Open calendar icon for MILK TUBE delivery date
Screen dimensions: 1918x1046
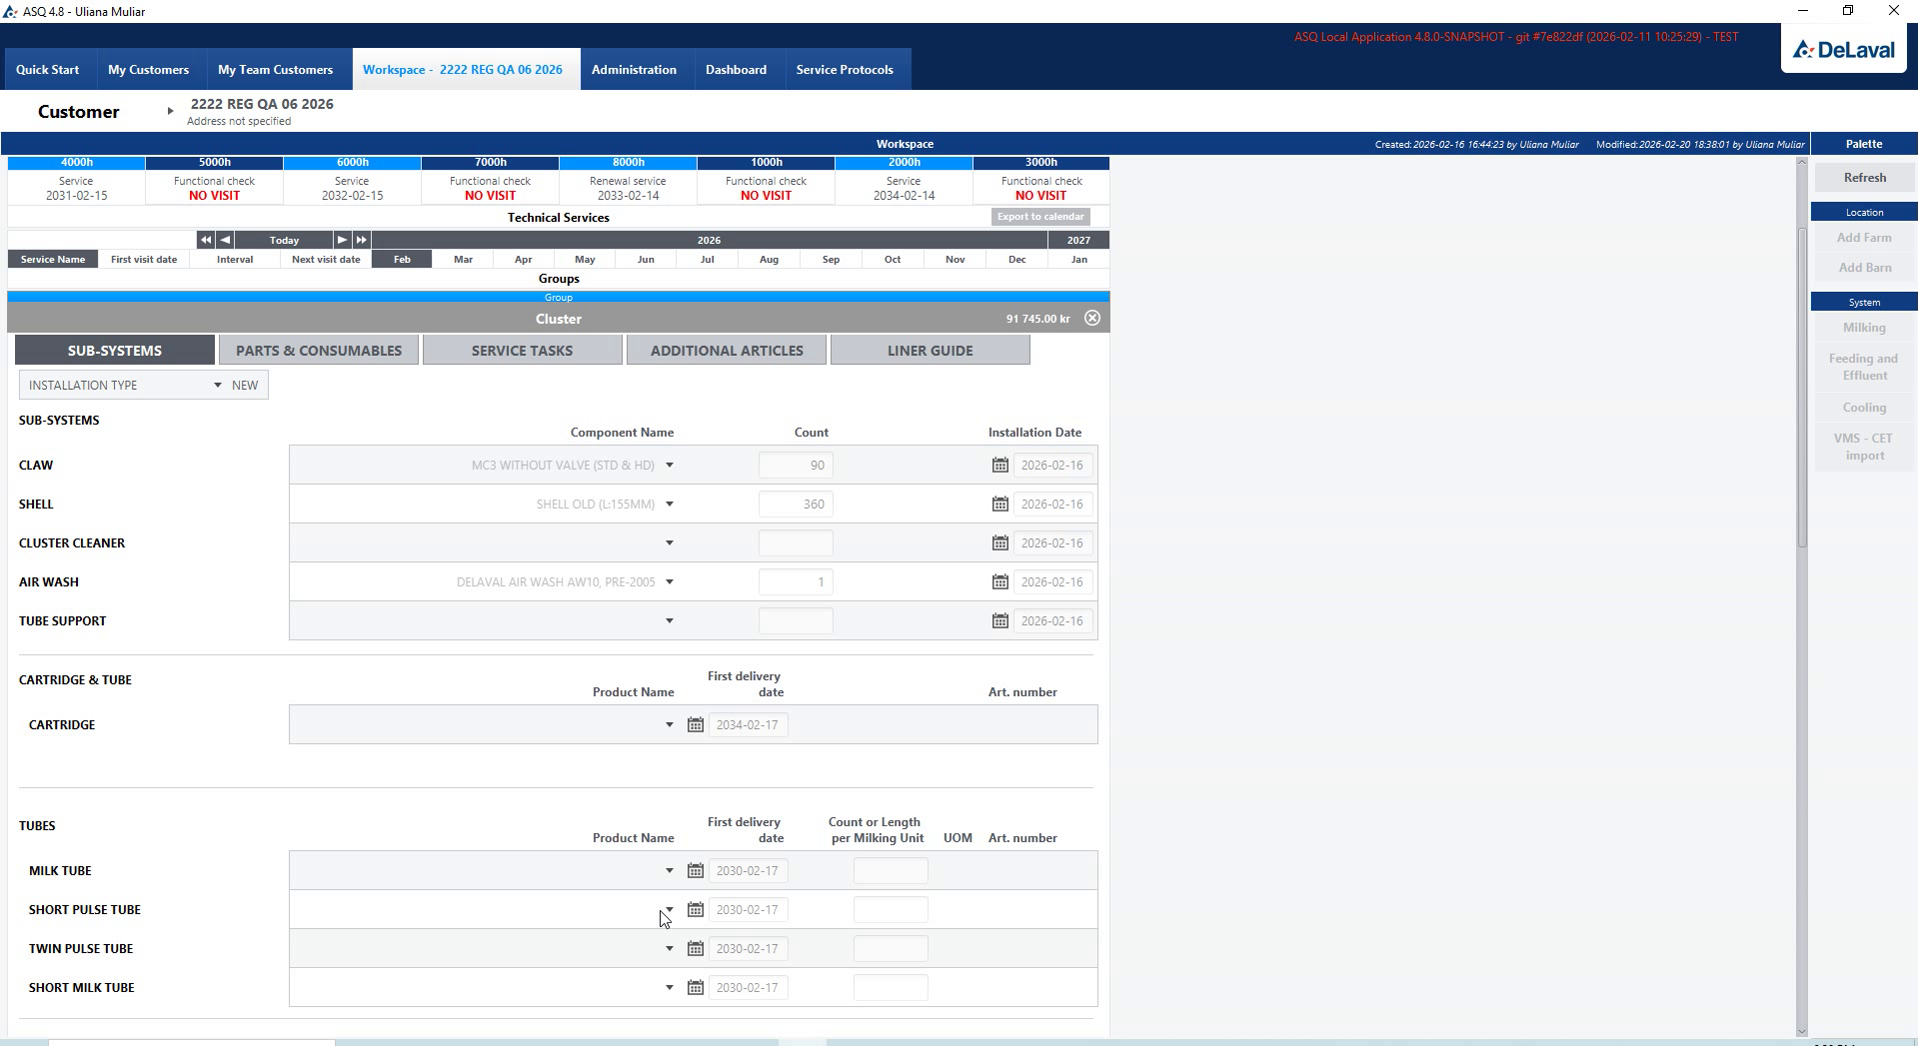click(695, 871)
